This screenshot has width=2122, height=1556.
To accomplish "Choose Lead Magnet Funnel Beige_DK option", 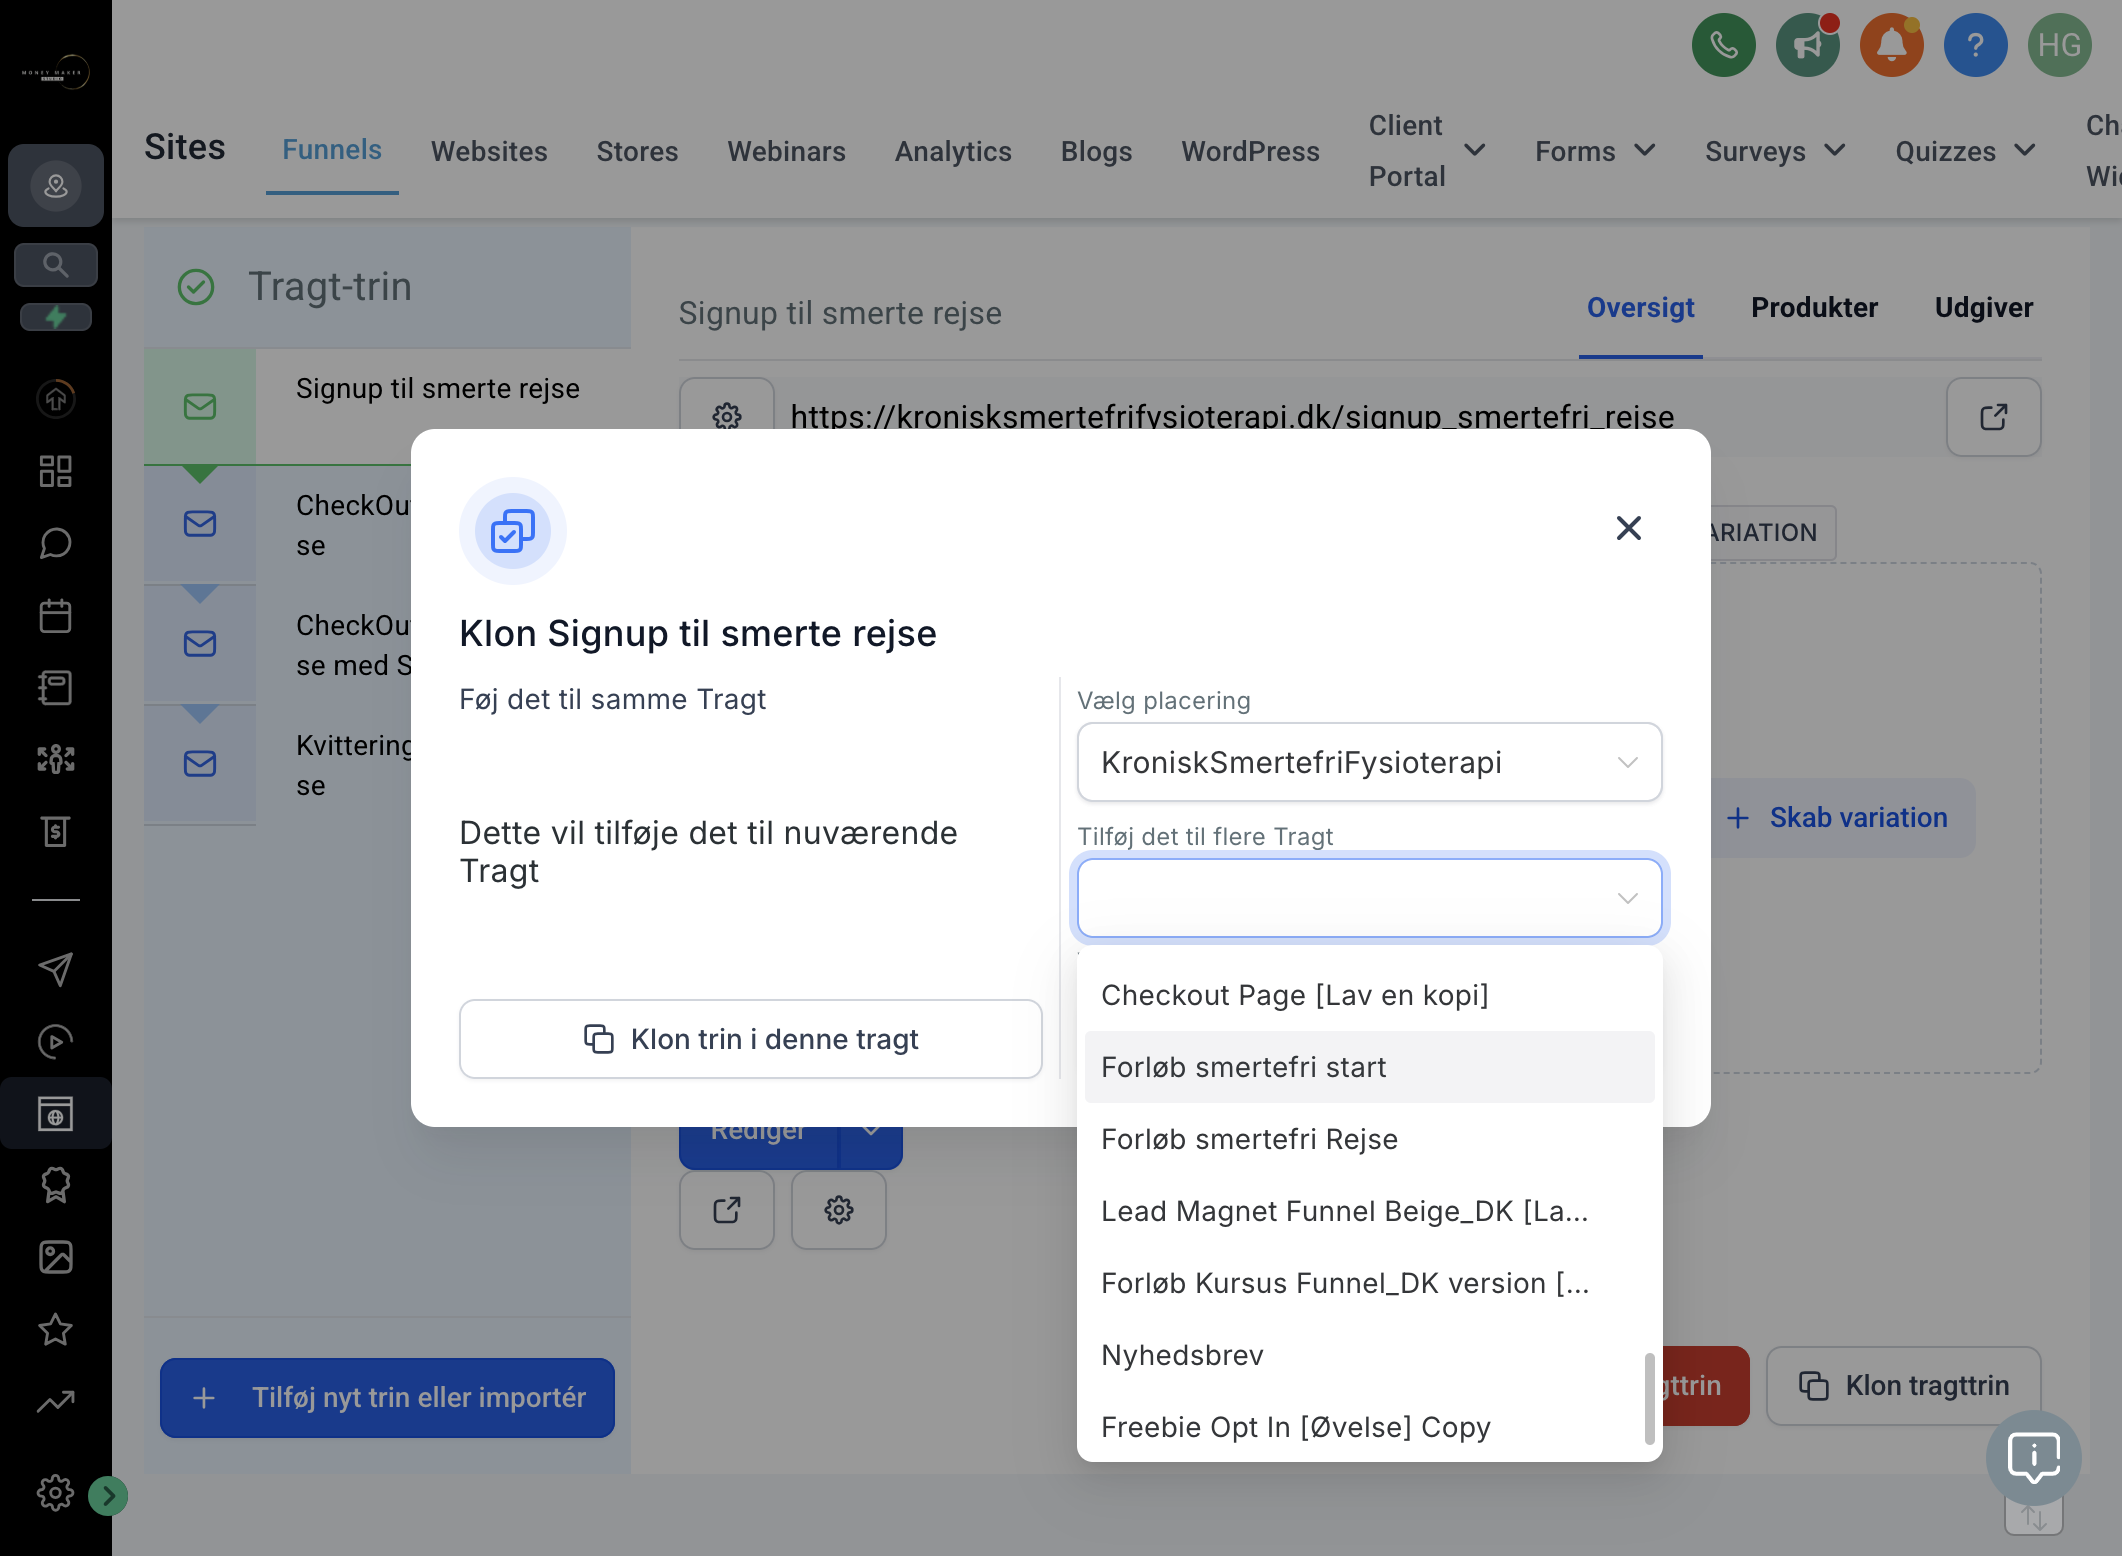I will coord(1369,1211).
